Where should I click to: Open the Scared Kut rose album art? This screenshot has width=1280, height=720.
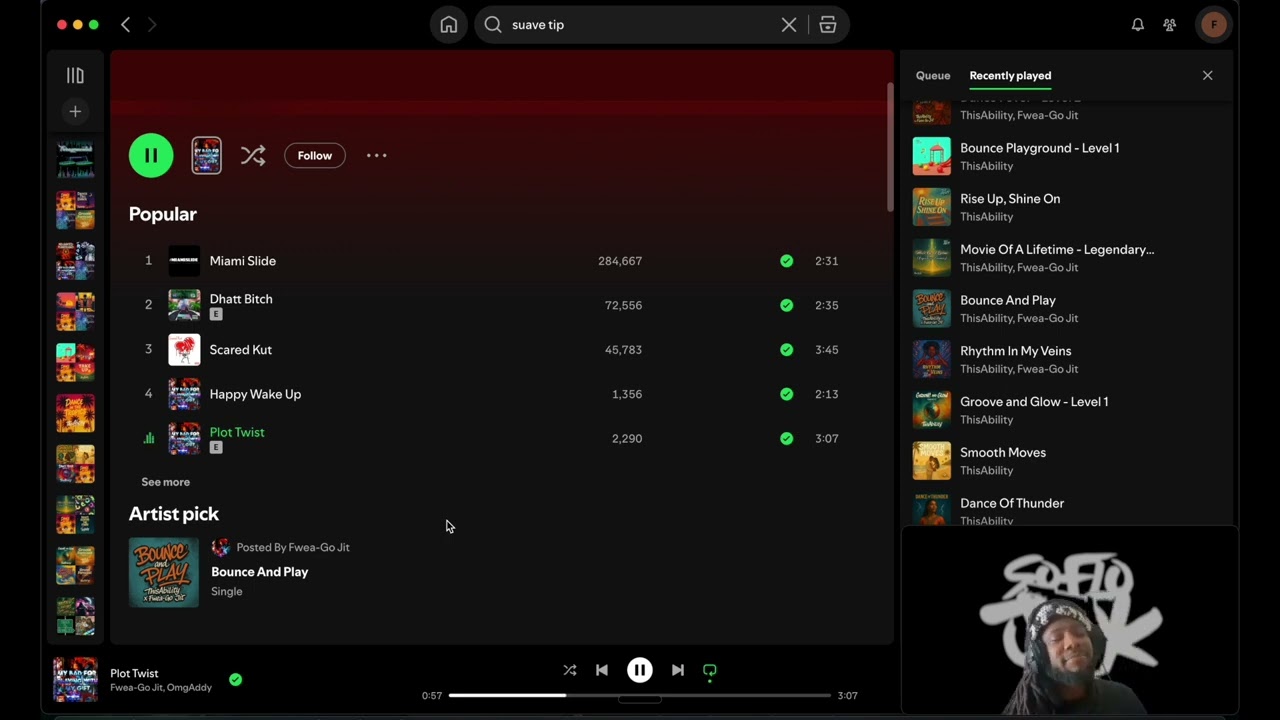click(x=184, y=350)
